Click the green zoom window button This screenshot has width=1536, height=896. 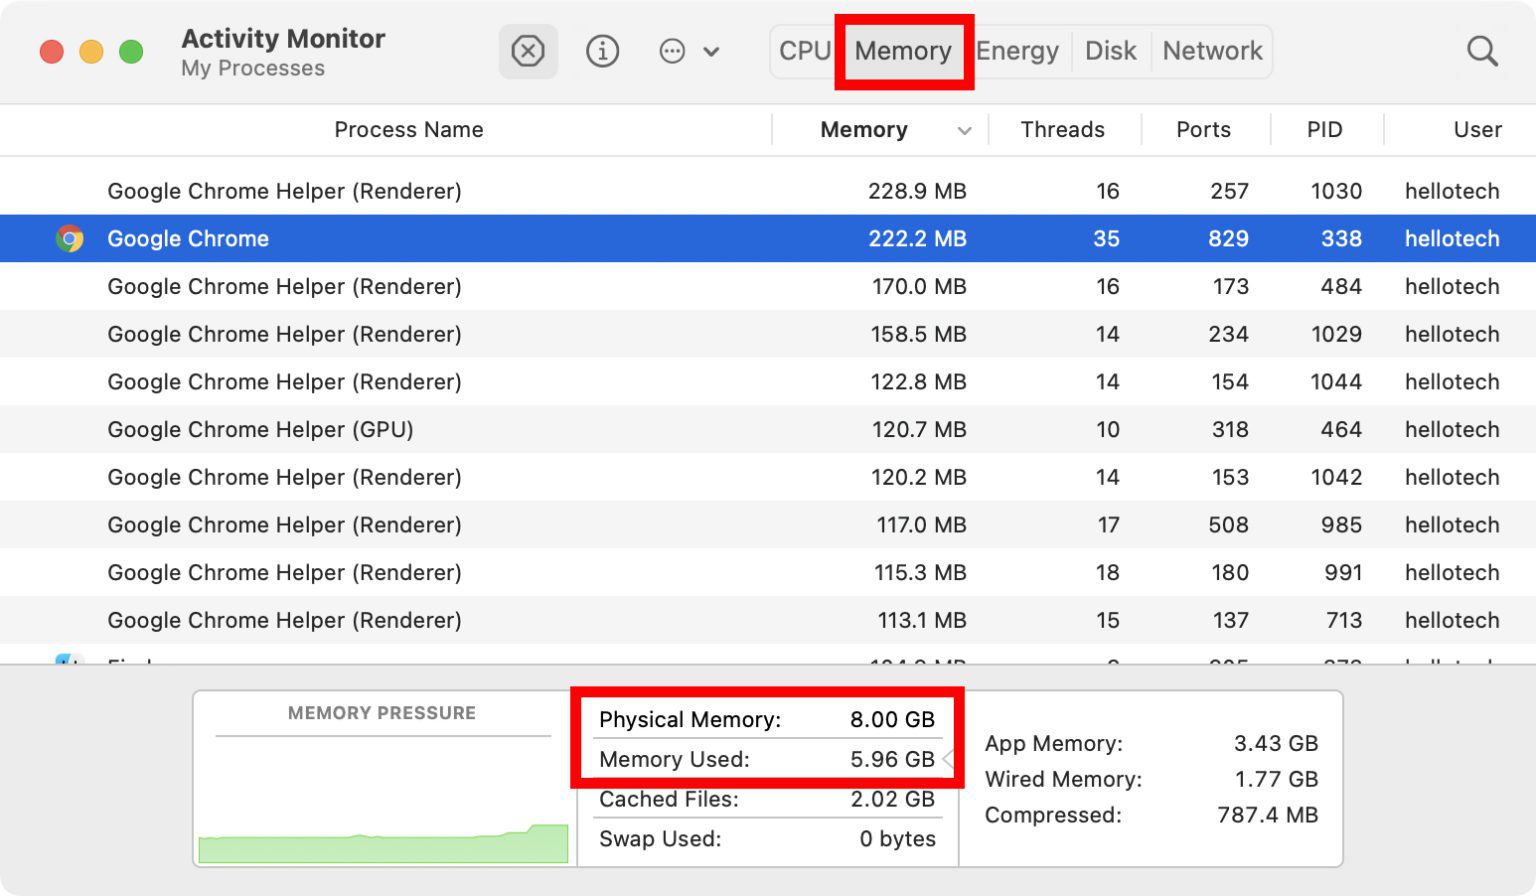(130, 51)
